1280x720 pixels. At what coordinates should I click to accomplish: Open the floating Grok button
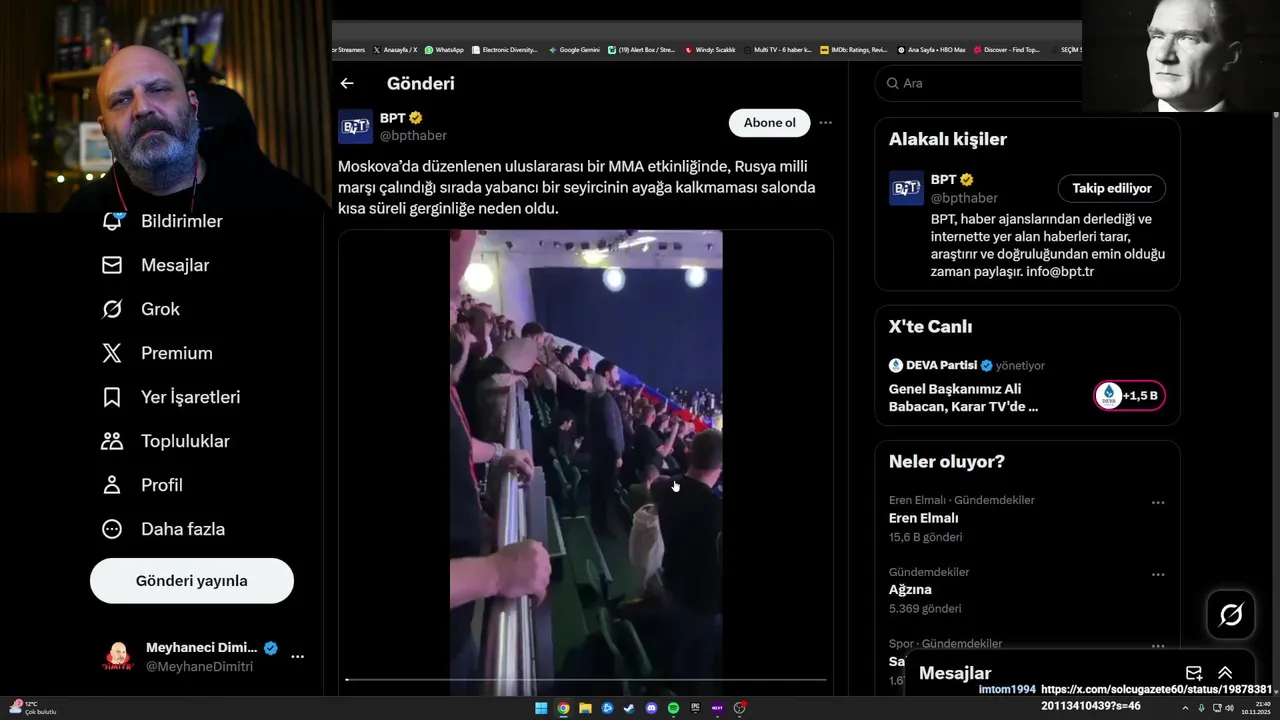pos(1231,614)
